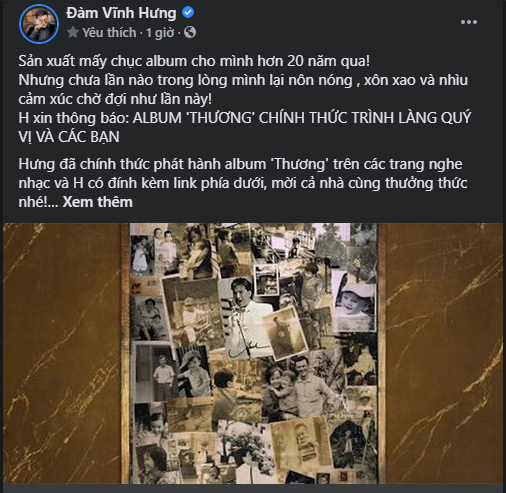Click the baby in white hat photo
The image size is (506, 493).
[x=354, y=302]
